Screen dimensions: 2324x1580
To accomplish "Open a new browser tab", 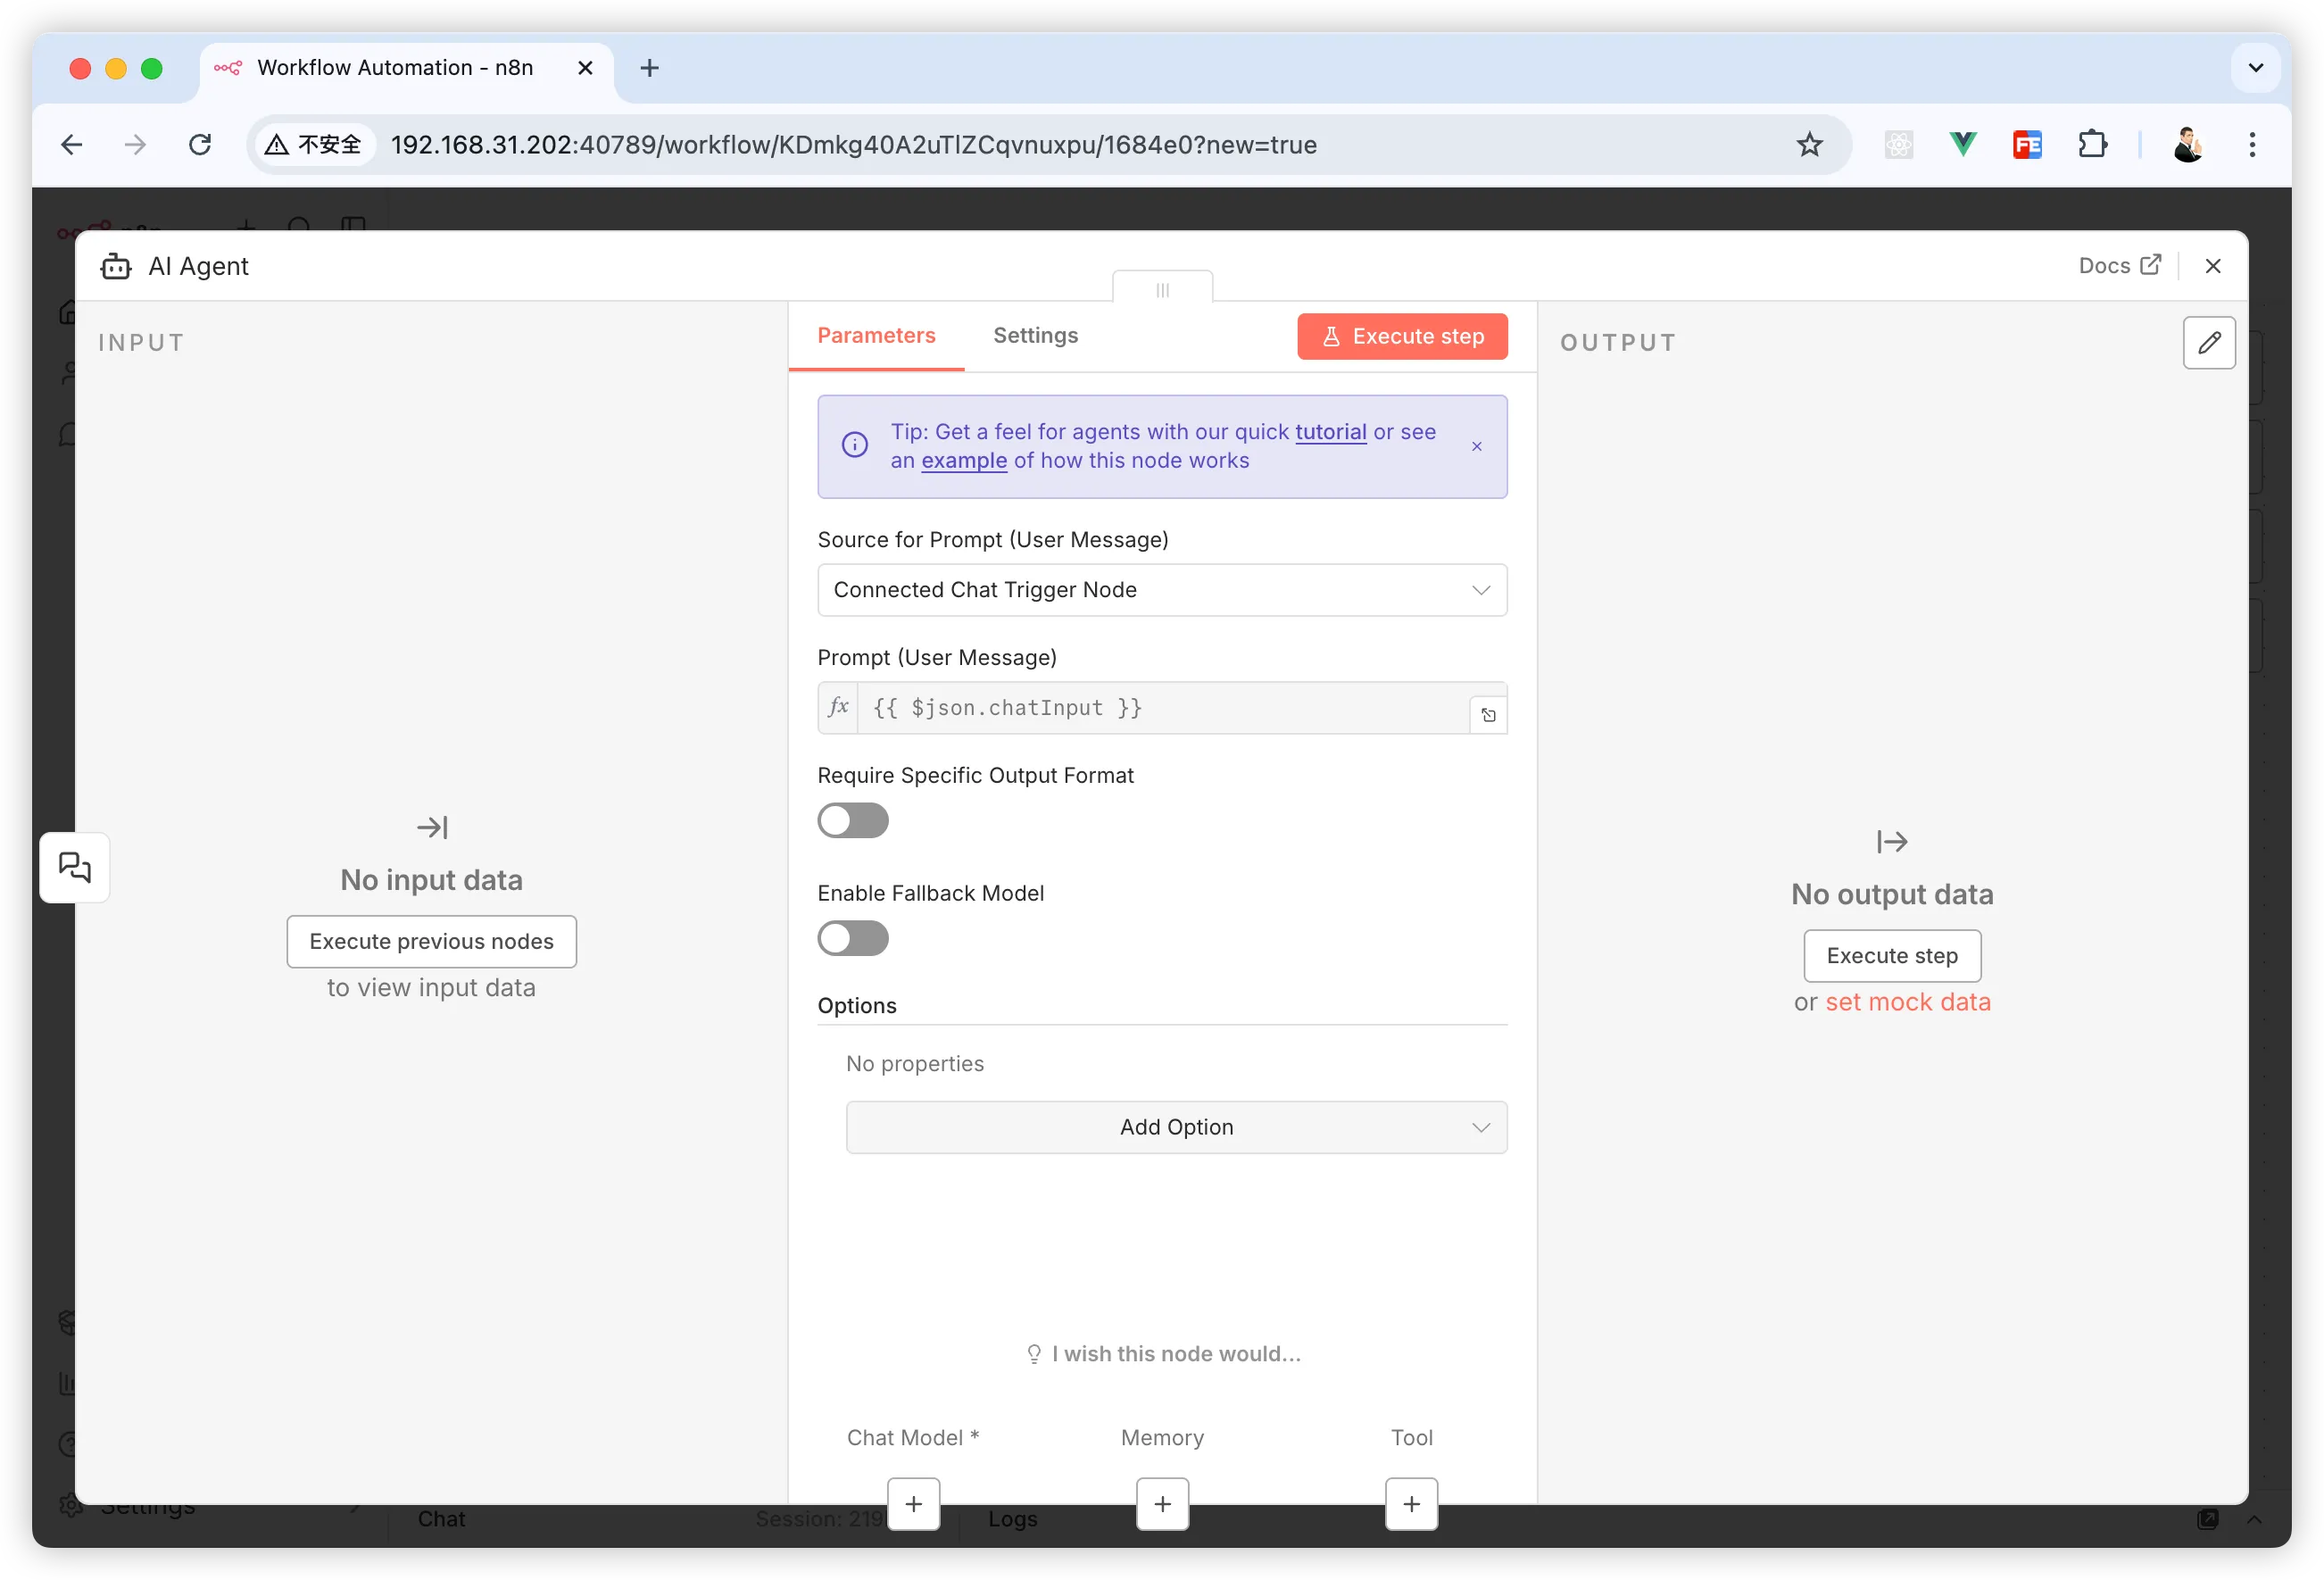I will click(649, 68).
